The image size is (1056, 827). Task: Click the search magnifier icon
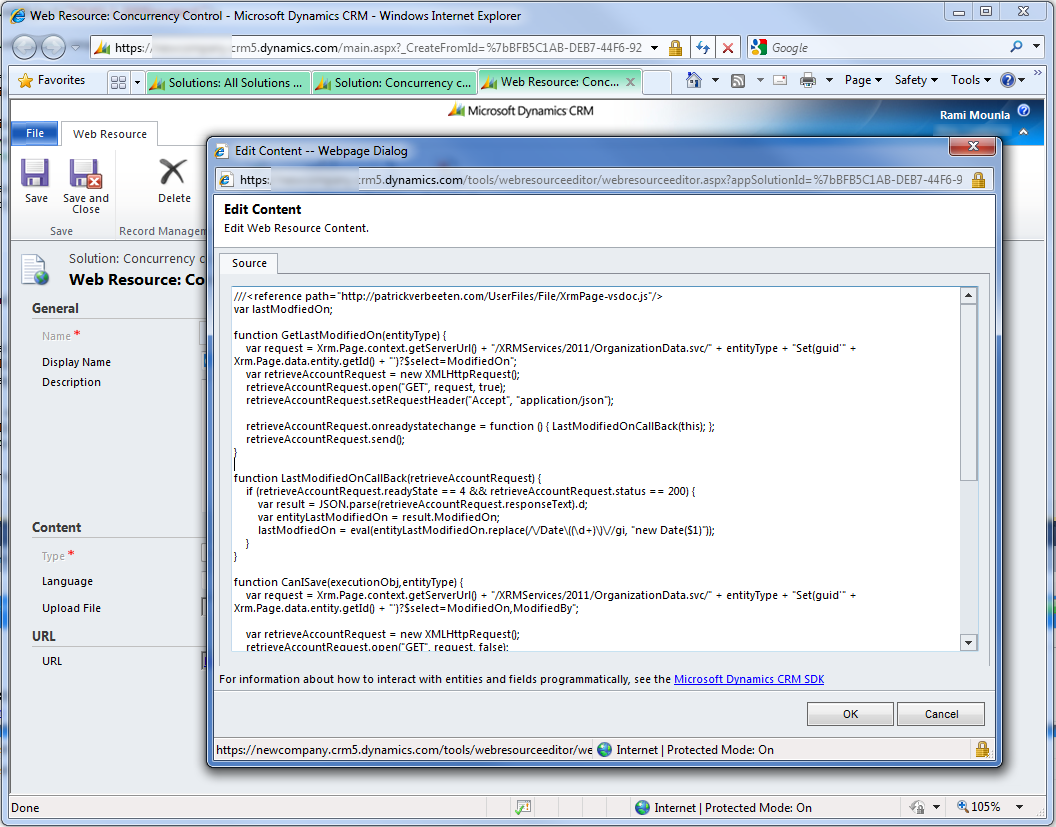click(x=1016, y=46)
